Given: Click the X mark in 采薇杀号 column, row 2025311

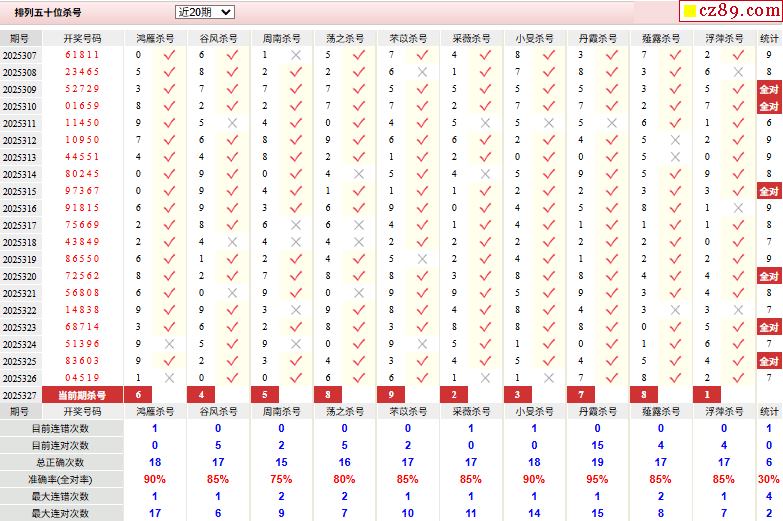Looking at the screenshot, I should (485, 123).
